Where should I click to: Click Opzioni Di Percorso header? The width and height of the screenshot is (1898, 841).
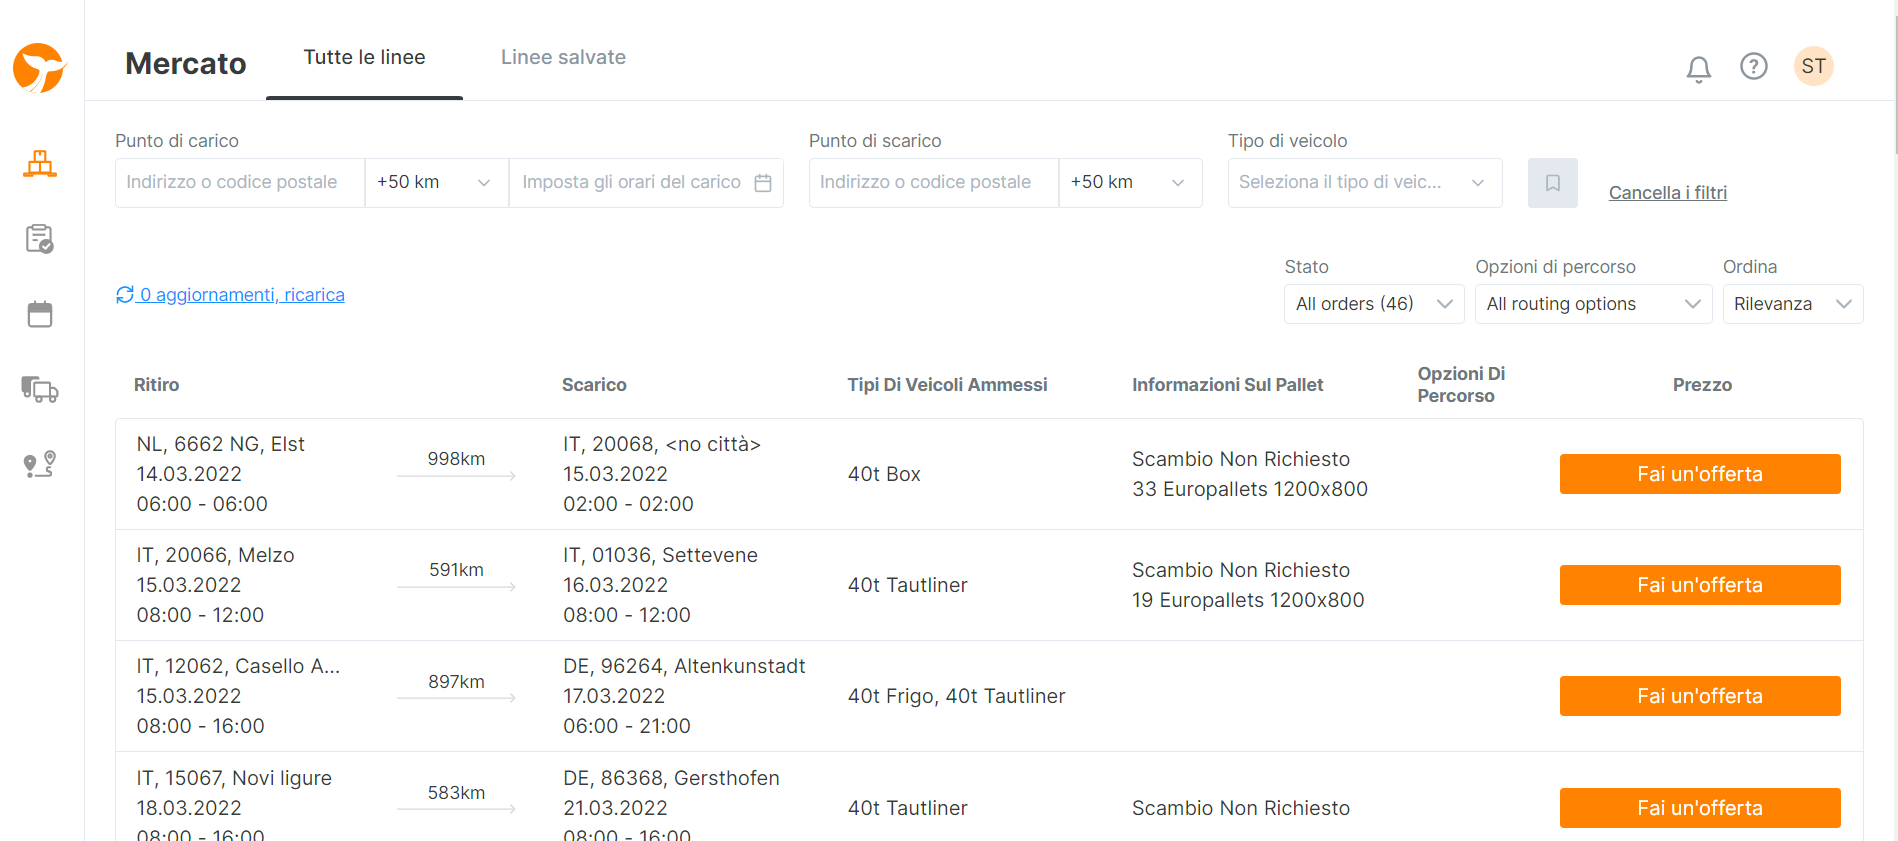coord(1461,385)
